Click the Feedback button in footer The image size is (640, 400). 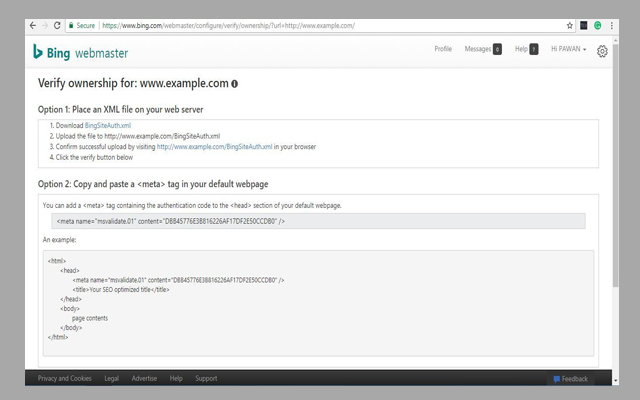(570, 379)
